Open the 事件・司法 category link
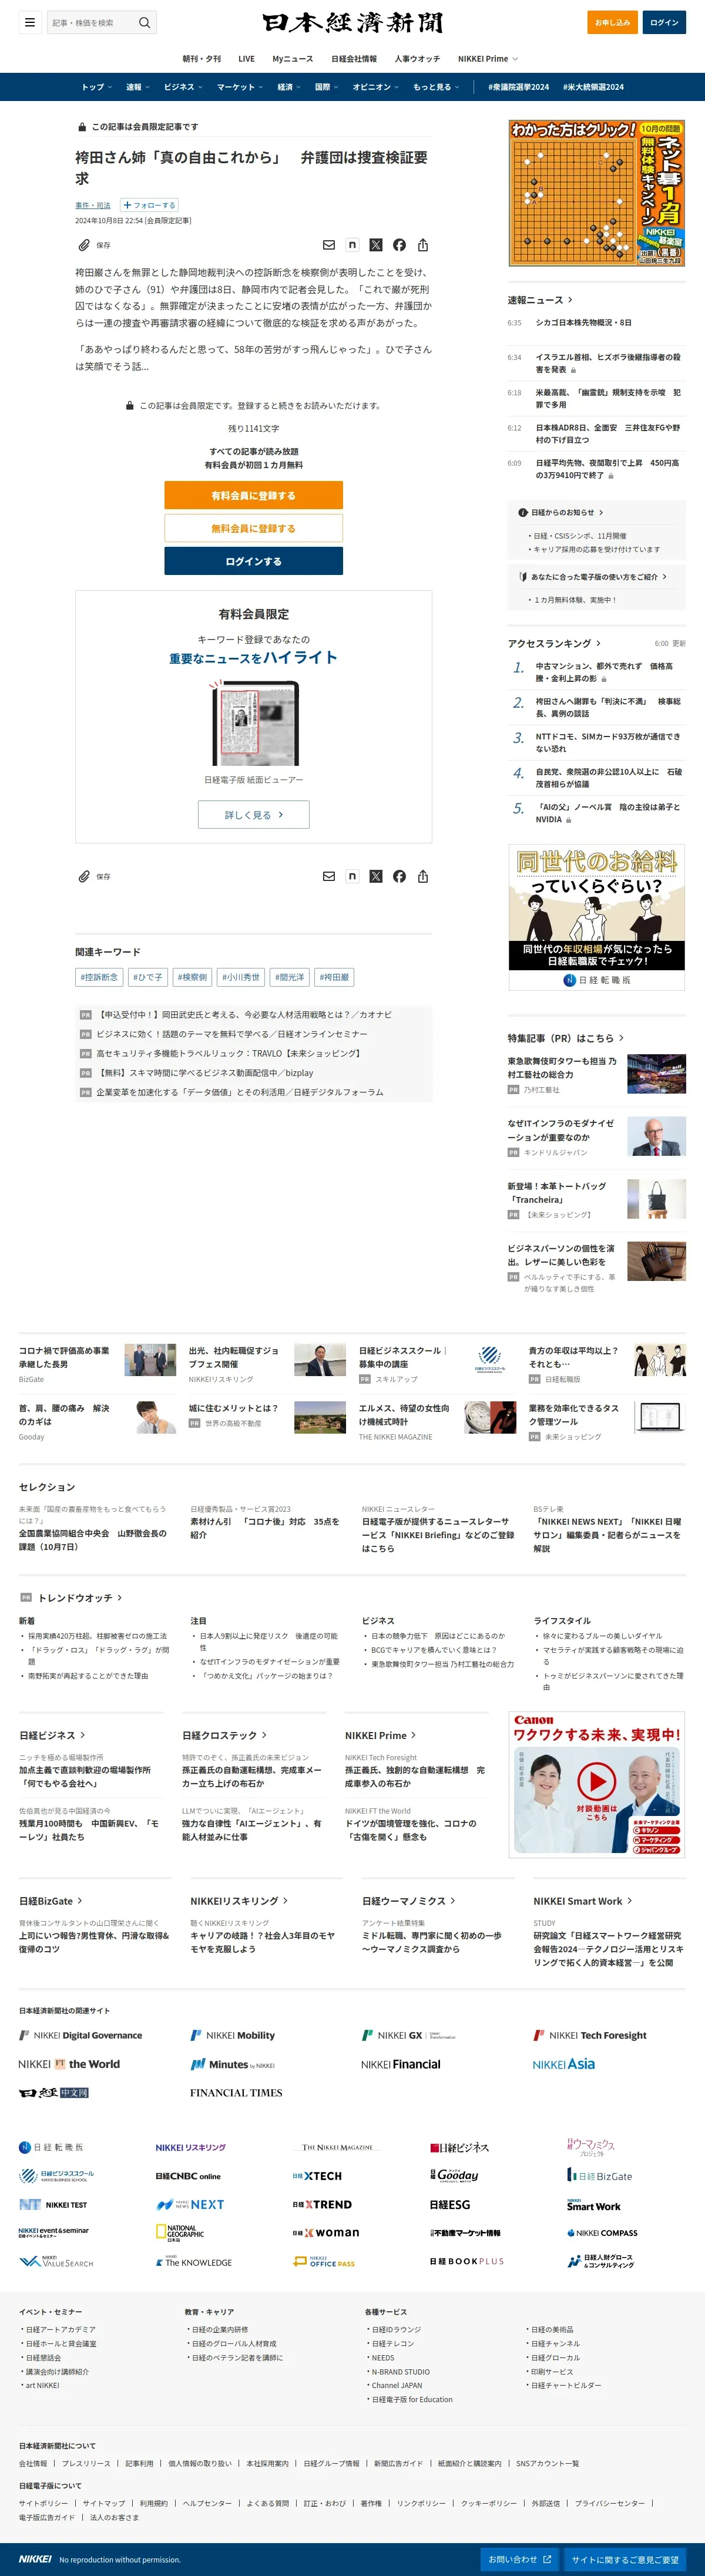 [x=93, y=205]
